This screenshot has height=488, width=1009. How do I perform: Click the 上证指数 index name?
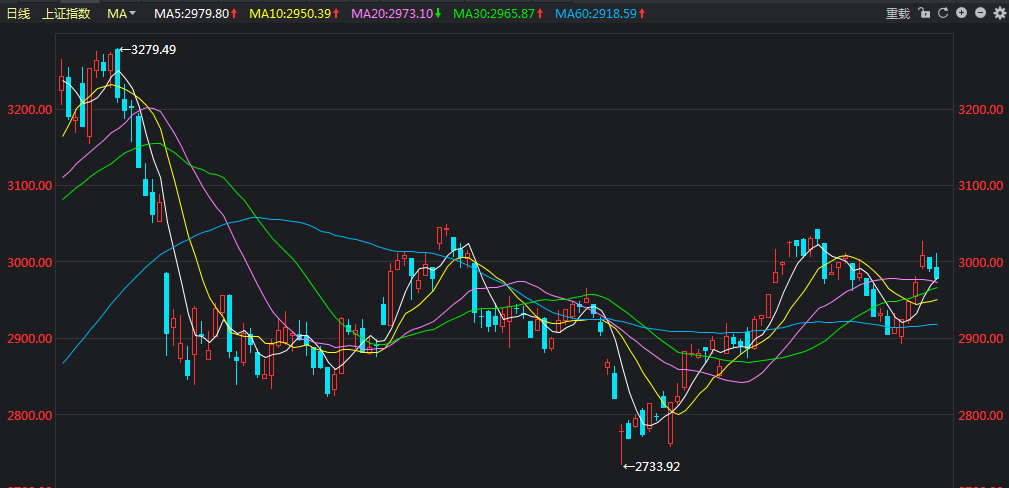[66, 14]
